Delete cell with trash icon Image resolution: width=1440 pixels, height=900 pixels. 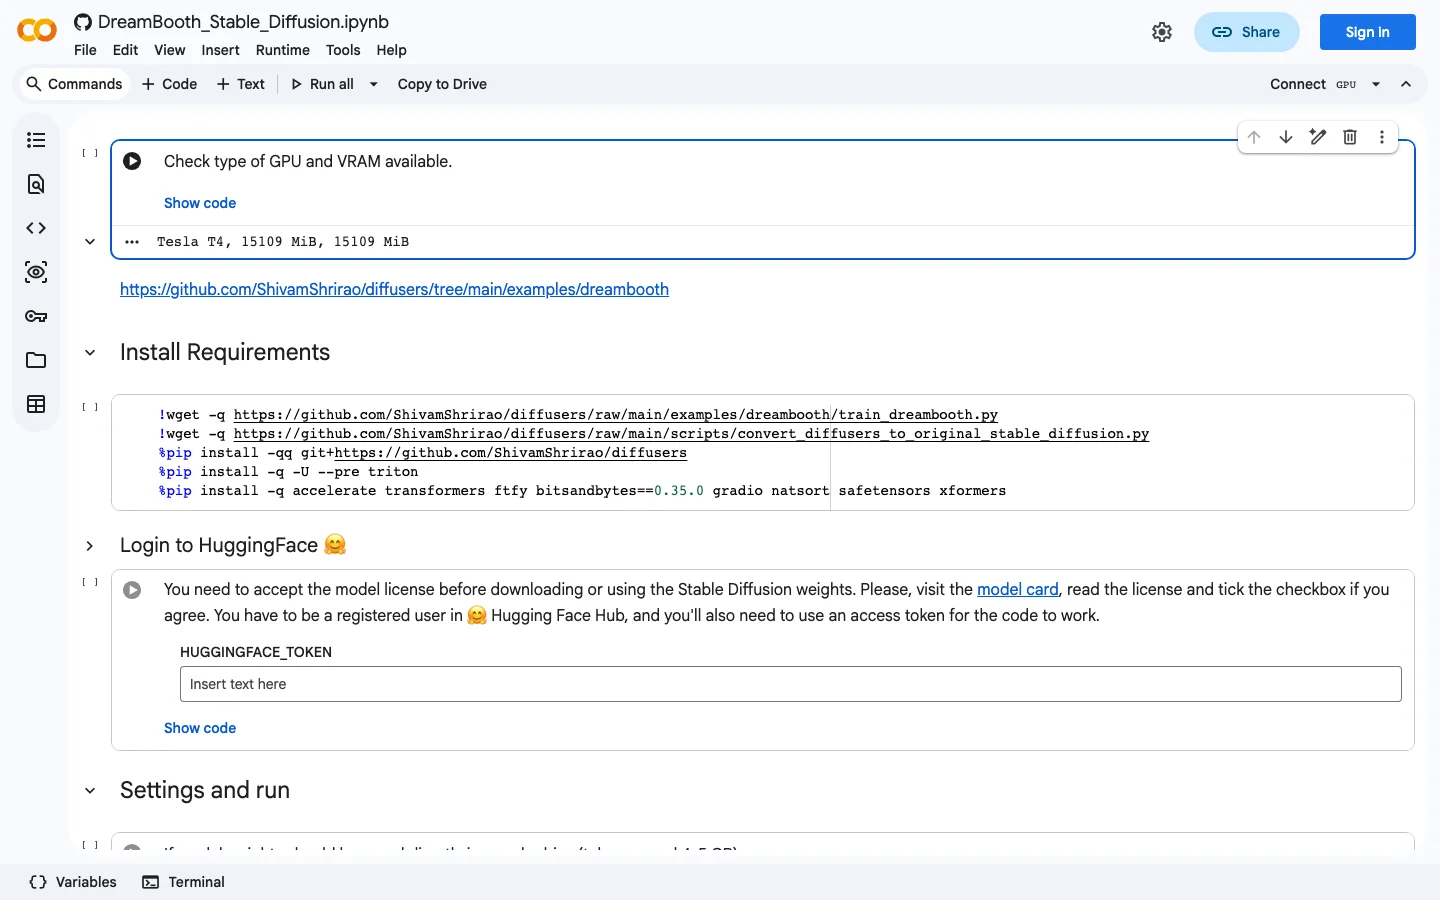pyautogui.click(x=1350, y=137)
